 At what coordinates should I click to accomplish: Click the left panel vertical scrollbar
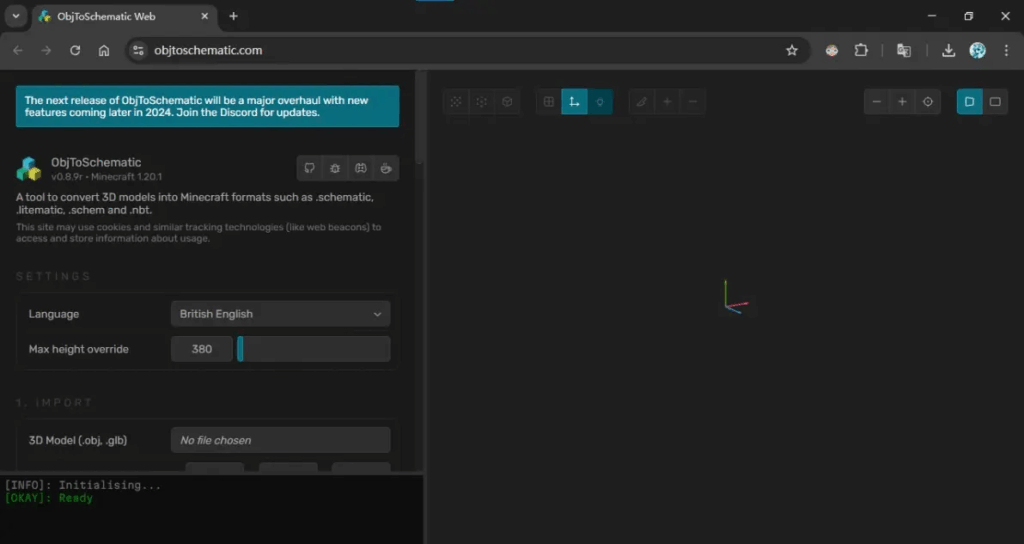[x=419, y=118]
